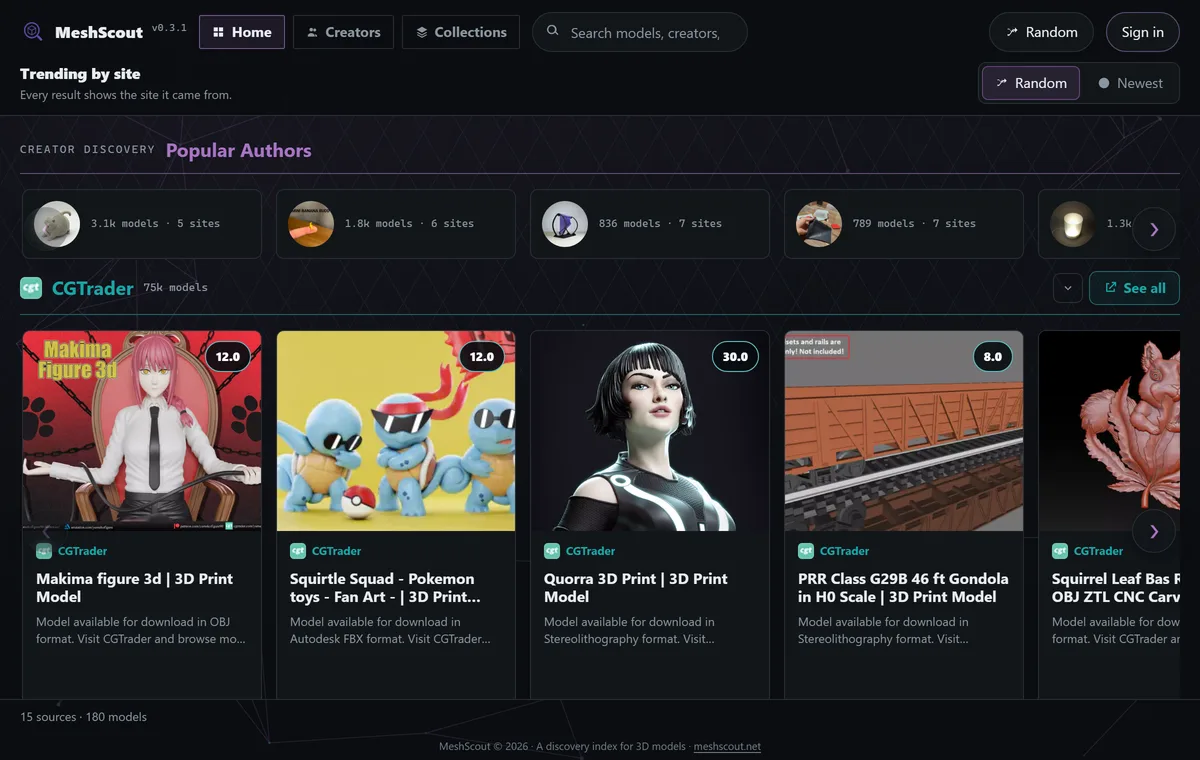The image size is (1200, 760).
Task: Show previous CGTrader models with left arrow
Action: click(x=46, y=531)
